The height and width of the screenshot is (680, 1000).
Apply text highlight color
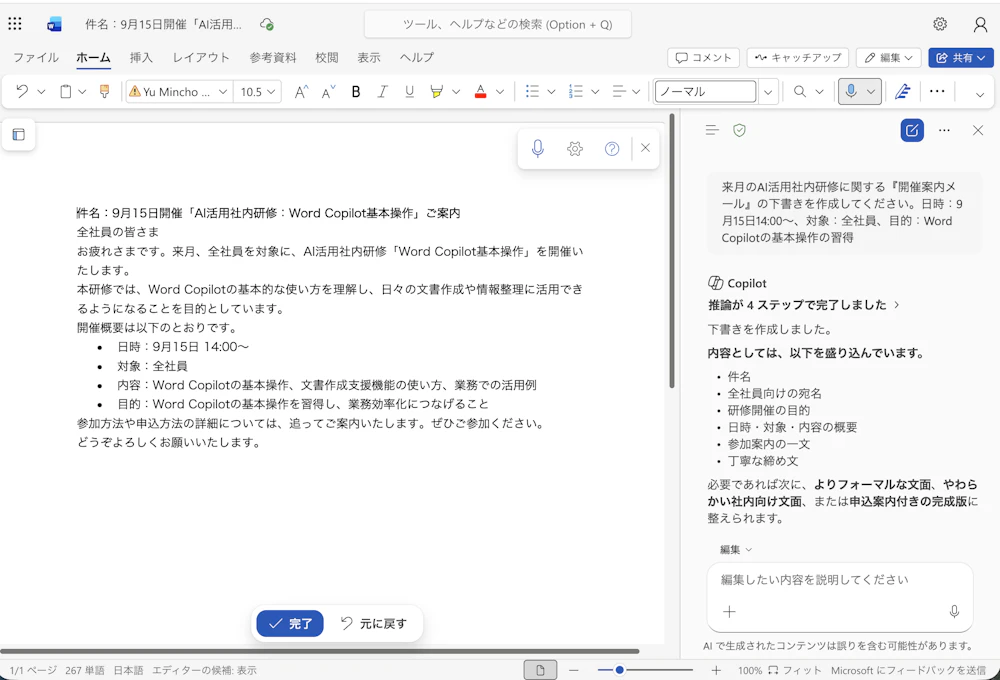click(436, 92)
